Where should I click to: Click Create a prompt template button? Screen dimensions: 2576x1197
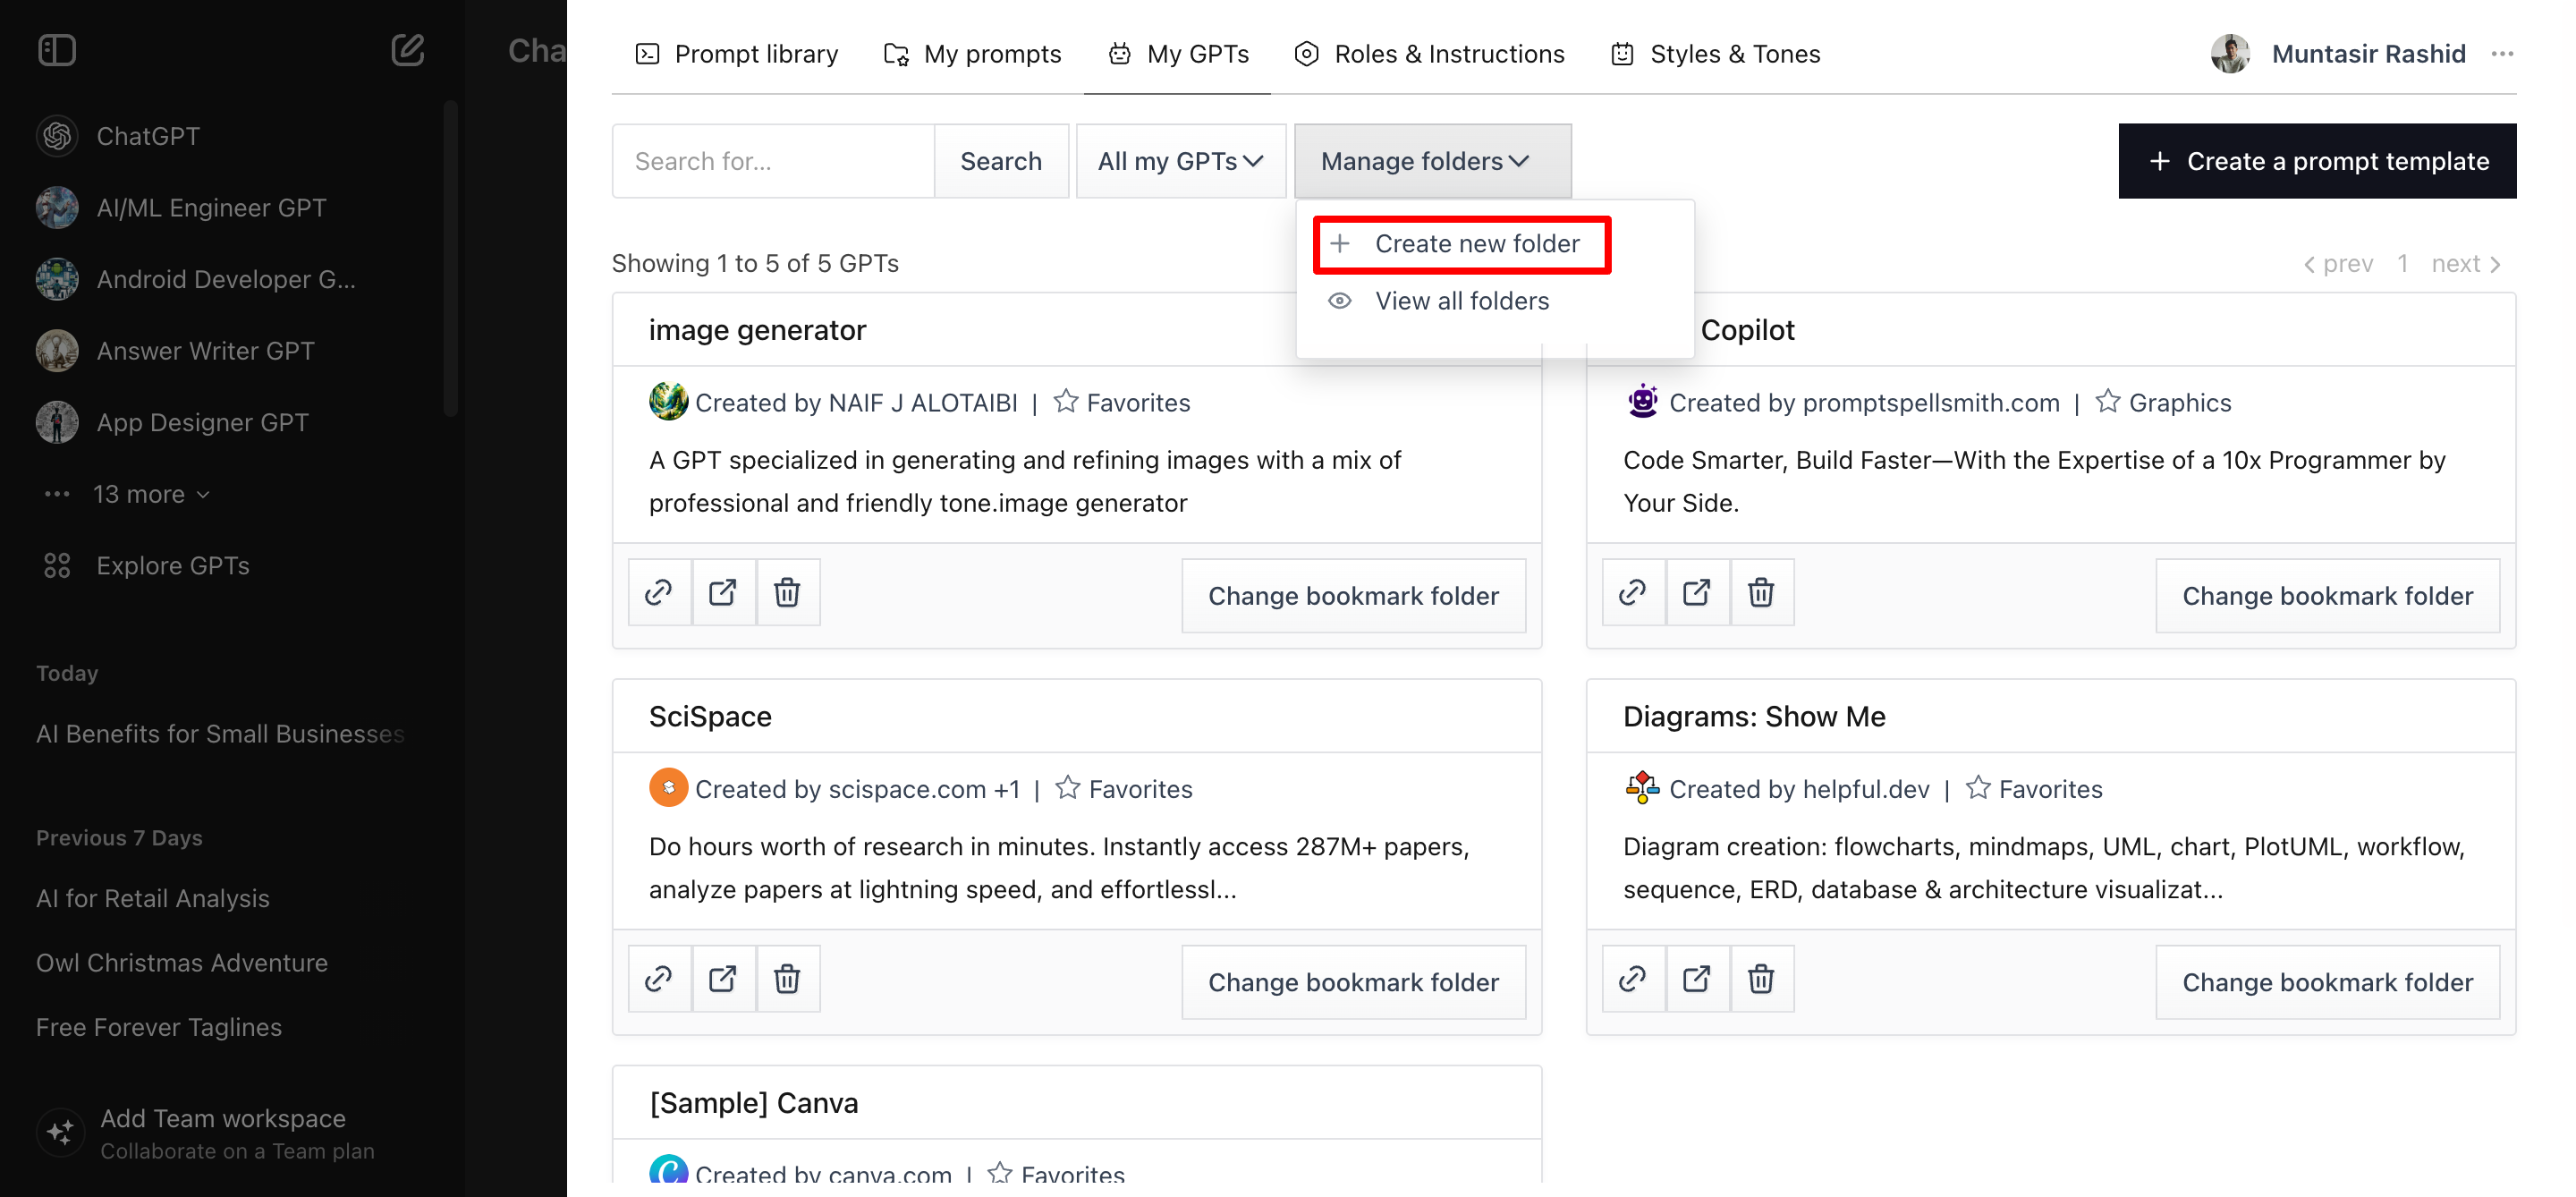[x=2316, y=161]
